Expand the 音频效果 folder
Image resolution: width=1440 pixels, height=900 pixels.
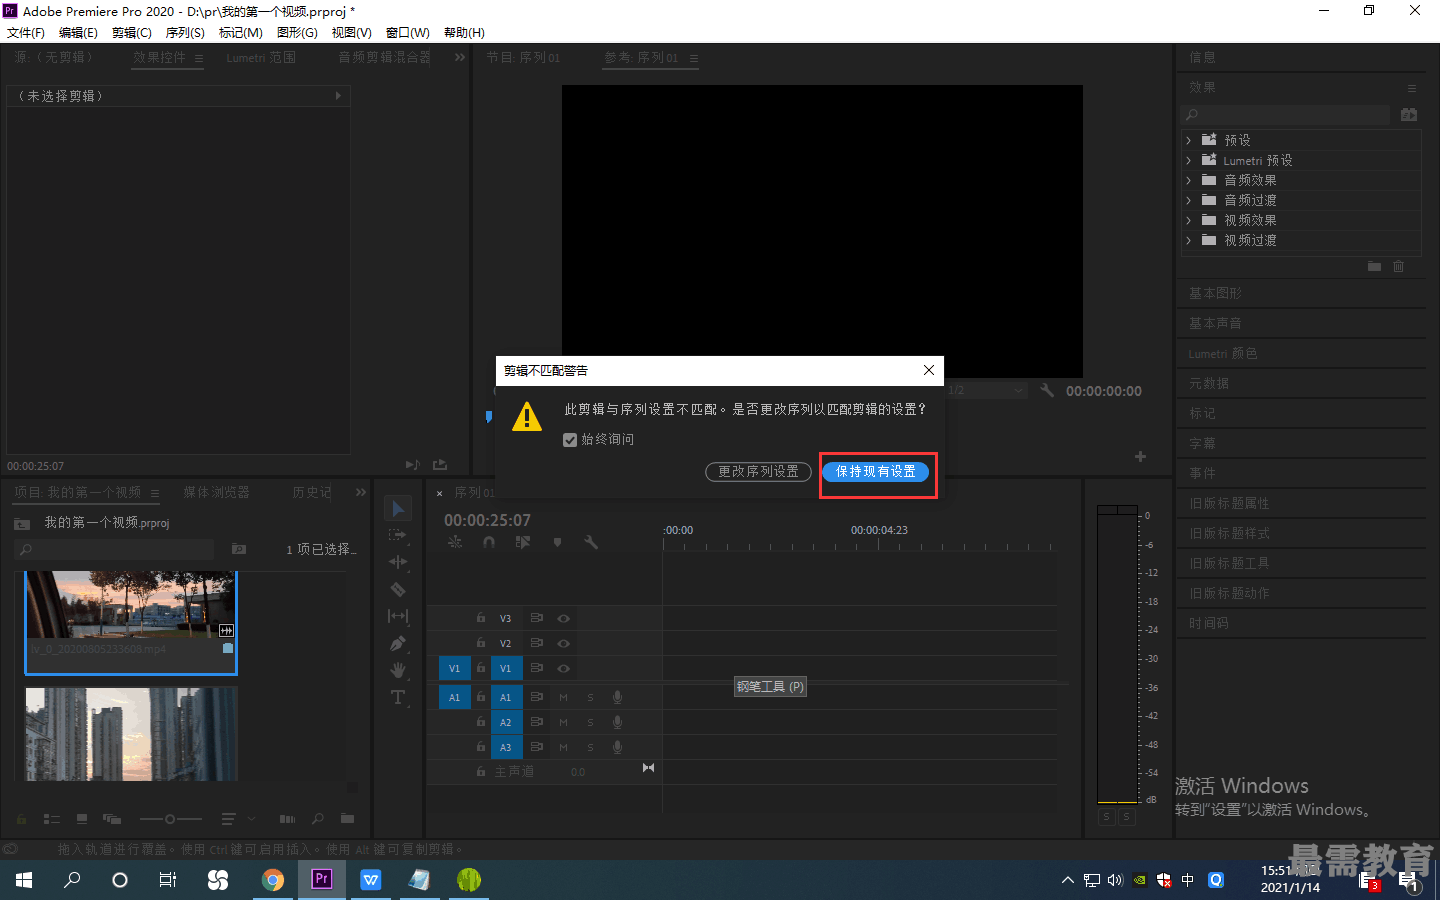tap(1188, 180)
